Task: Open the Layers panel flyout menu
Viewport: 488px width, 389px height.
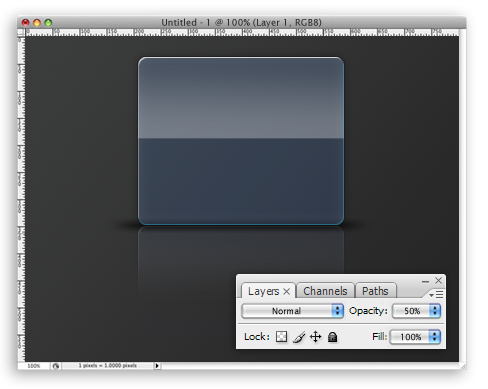Action: (436, 295)
